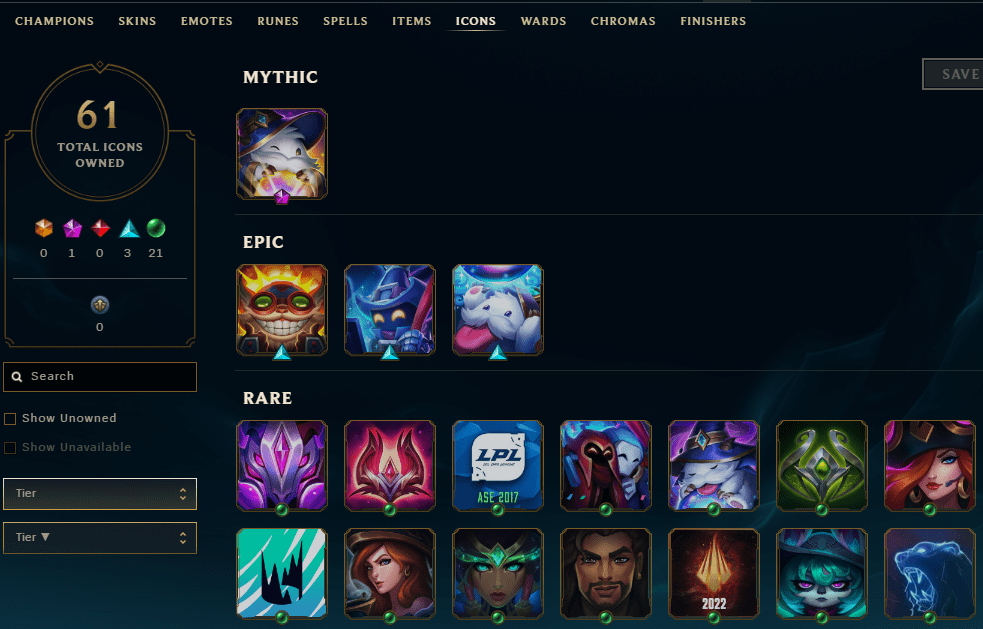Click the blue epic triangle gem filter
983x629 pixels.
point(129,228)
